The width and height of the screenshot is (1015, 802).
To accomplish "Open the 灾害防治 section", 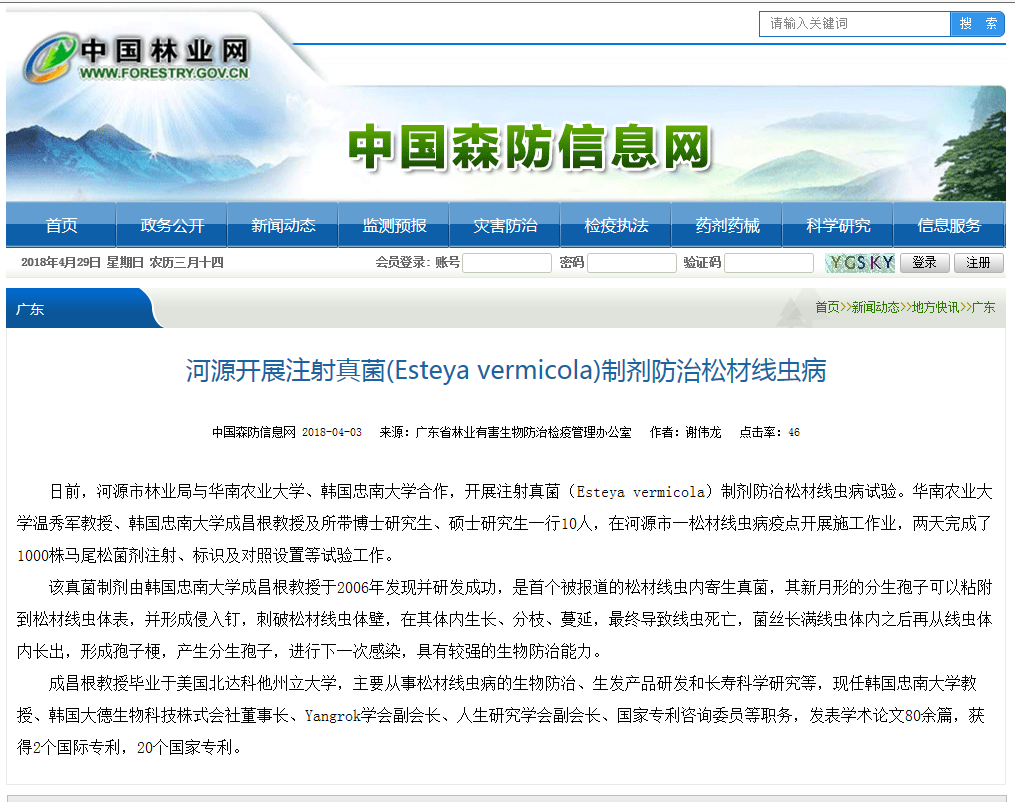I will pos(505,226).
